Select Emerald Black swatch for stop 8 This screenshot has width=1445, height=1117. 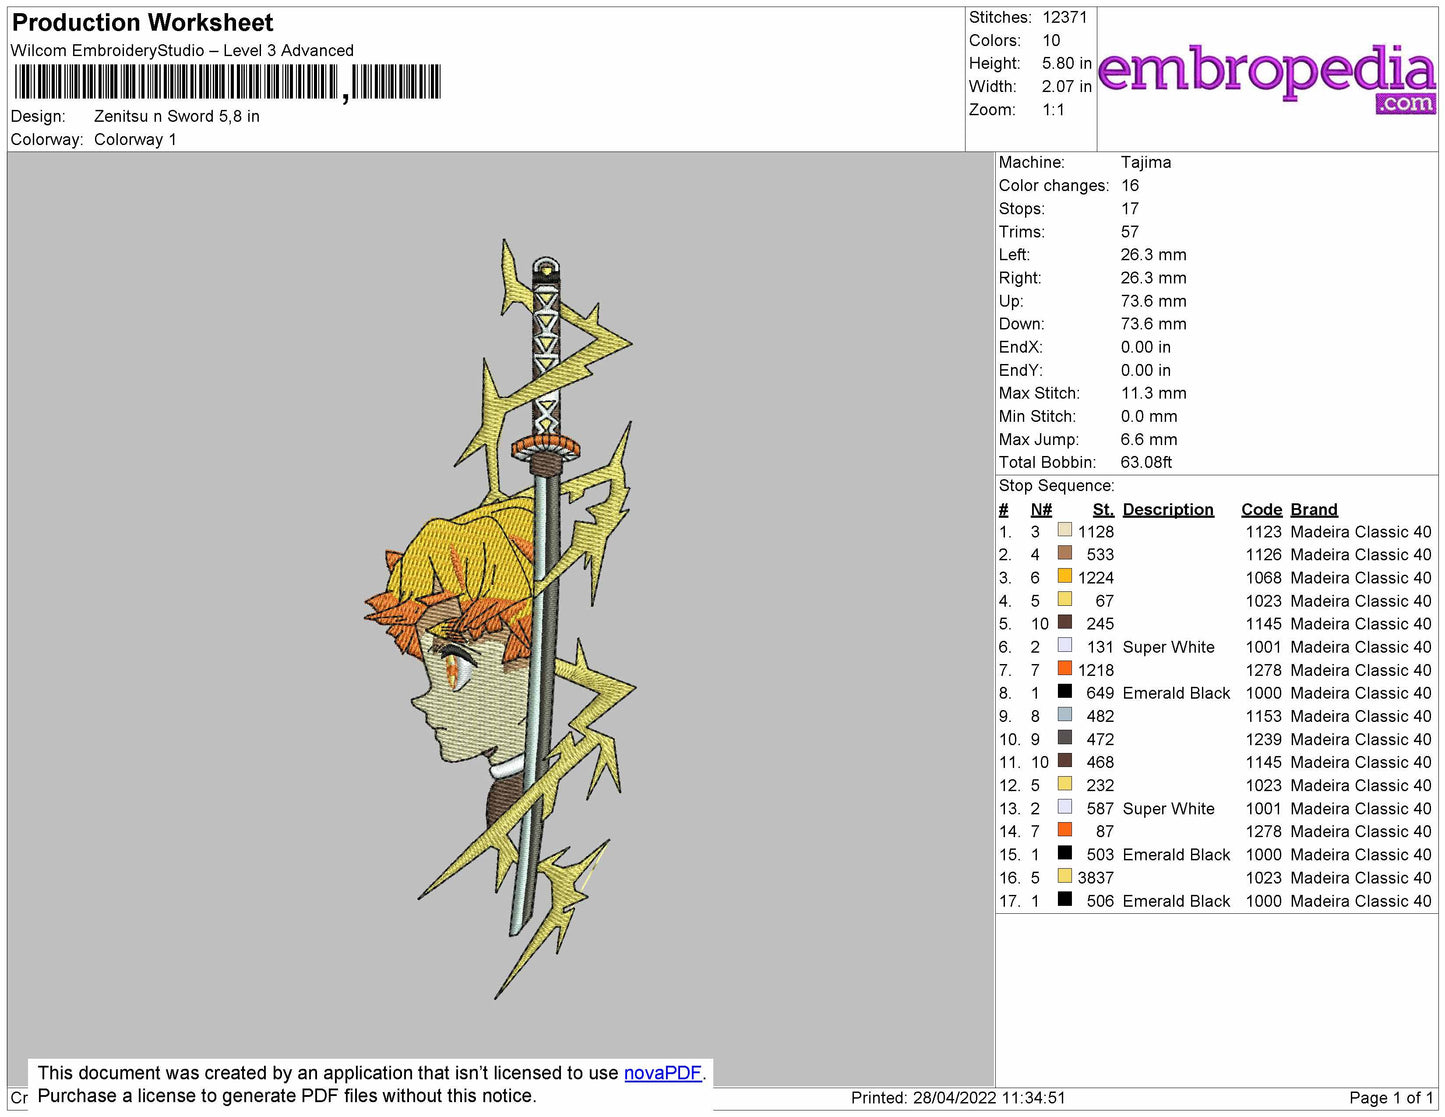pyautogui.click(x=1064, y=691)
